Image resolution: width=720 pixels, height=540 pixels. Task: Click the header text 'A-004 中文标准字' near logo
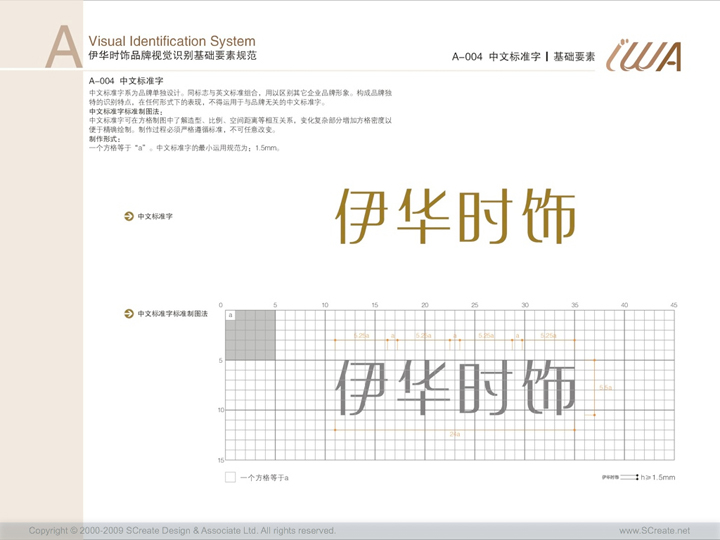click(496, 56)
